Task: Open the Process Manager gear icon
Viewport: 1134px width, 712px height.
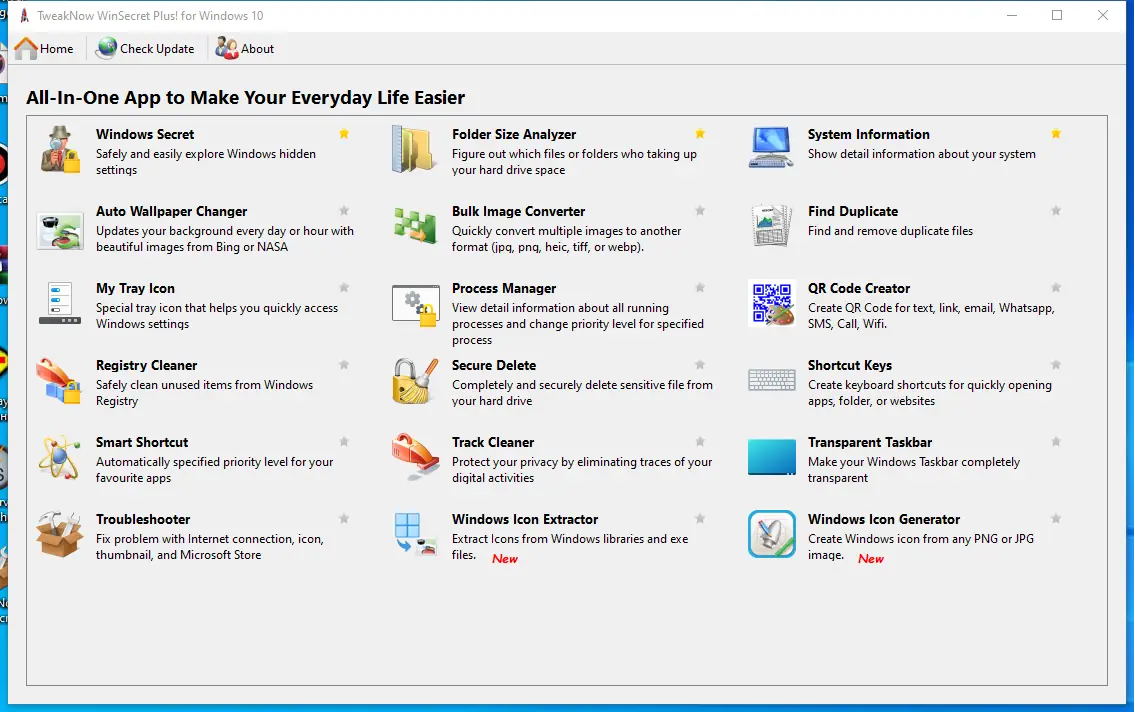Action: [414, 305]
